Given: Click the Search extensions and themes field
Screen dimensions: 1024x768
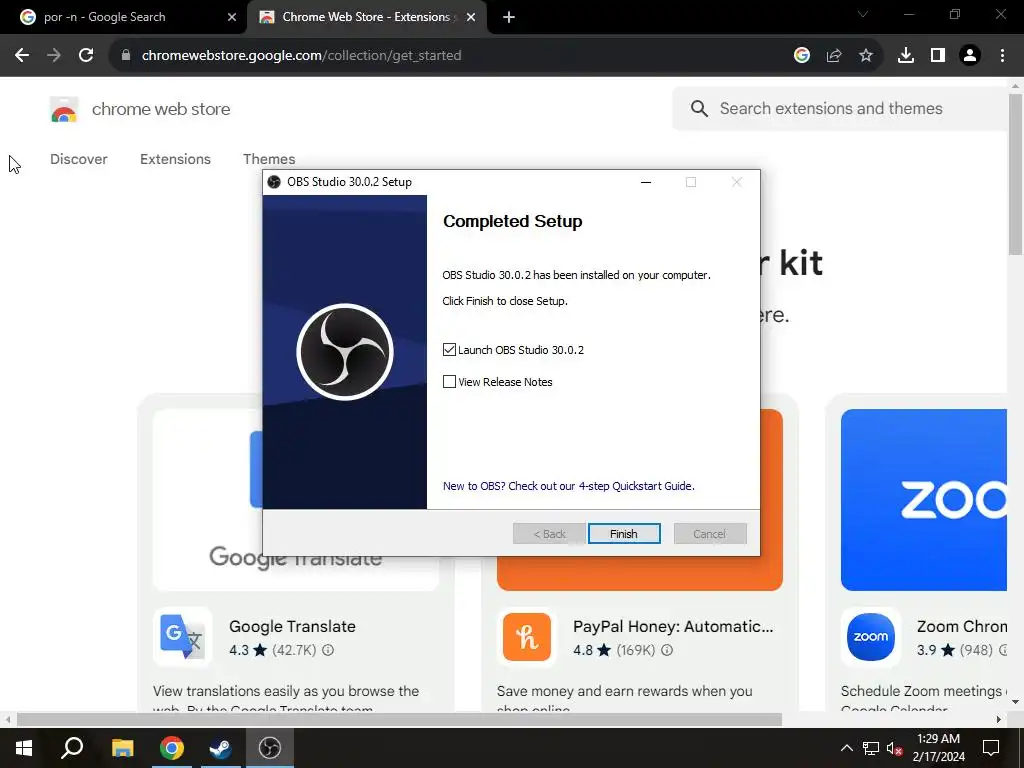Looking at the screenshot, I should (x=839, y=108).
